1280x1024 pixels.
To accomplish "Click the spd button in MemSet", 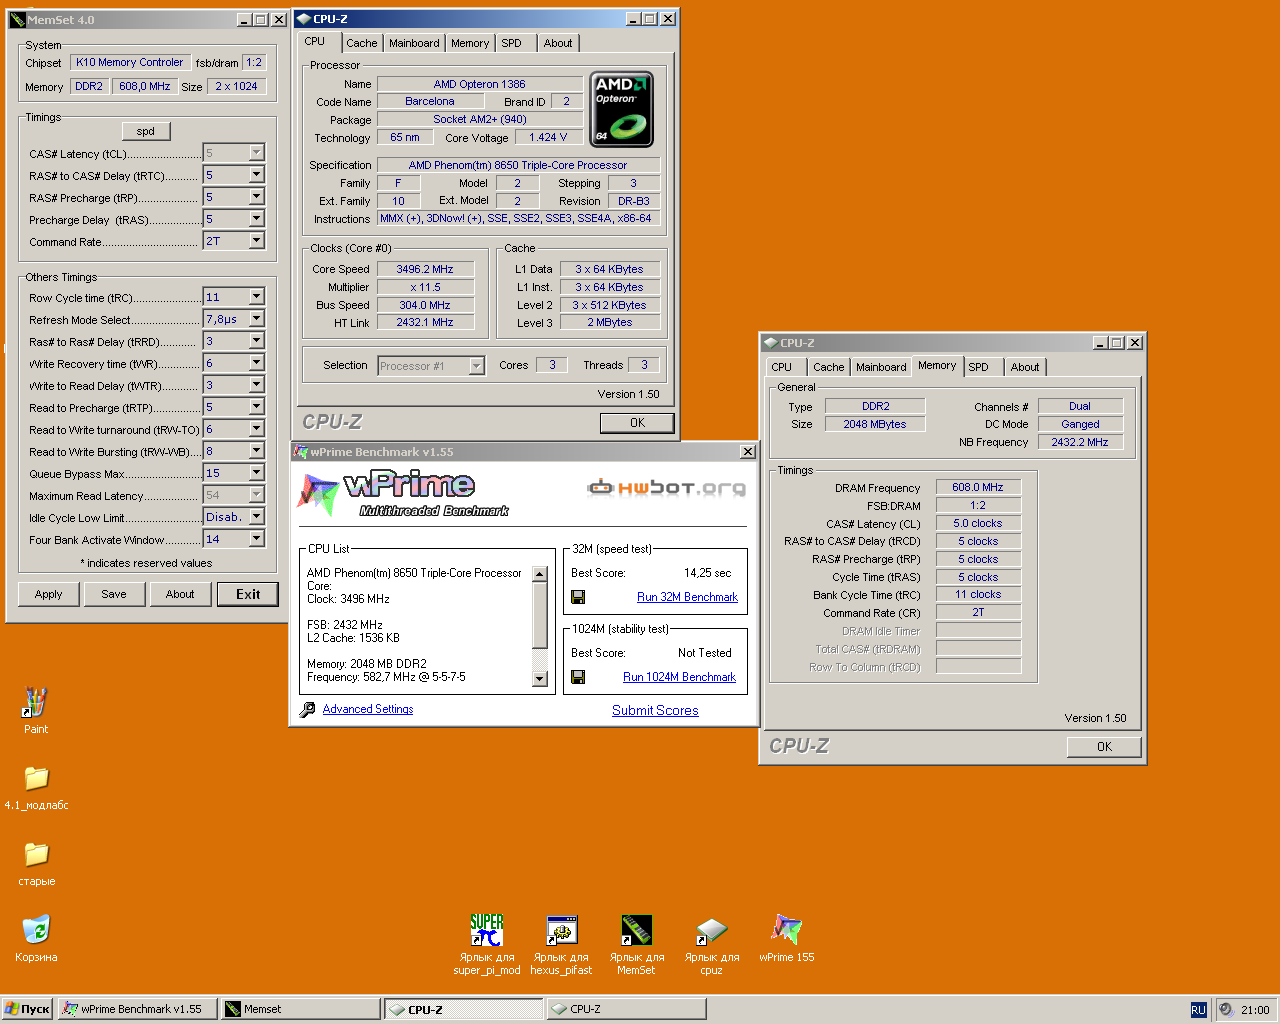I will pyautogui.click(x=146, y=131).
